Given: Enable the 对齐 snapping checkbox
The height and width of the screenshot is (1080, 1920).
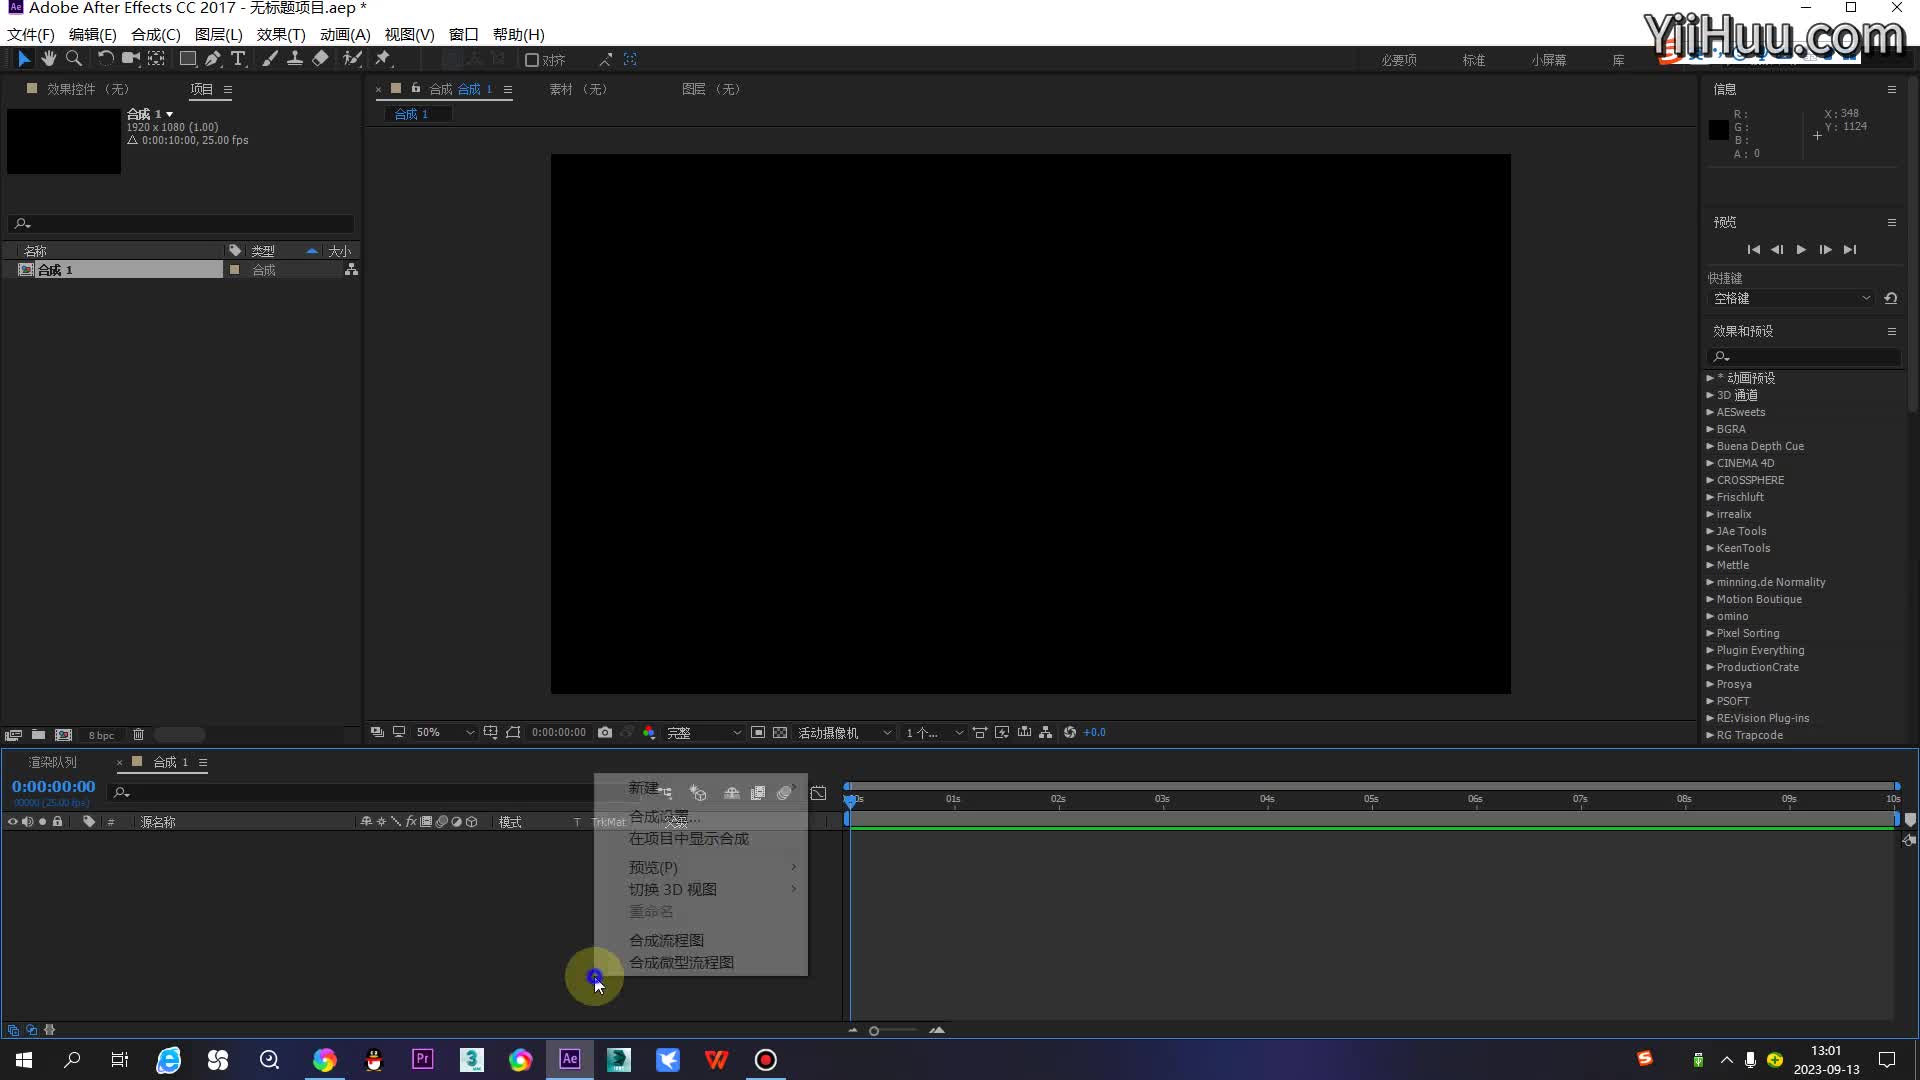Looking at the screenshot, I should [532, 60].
